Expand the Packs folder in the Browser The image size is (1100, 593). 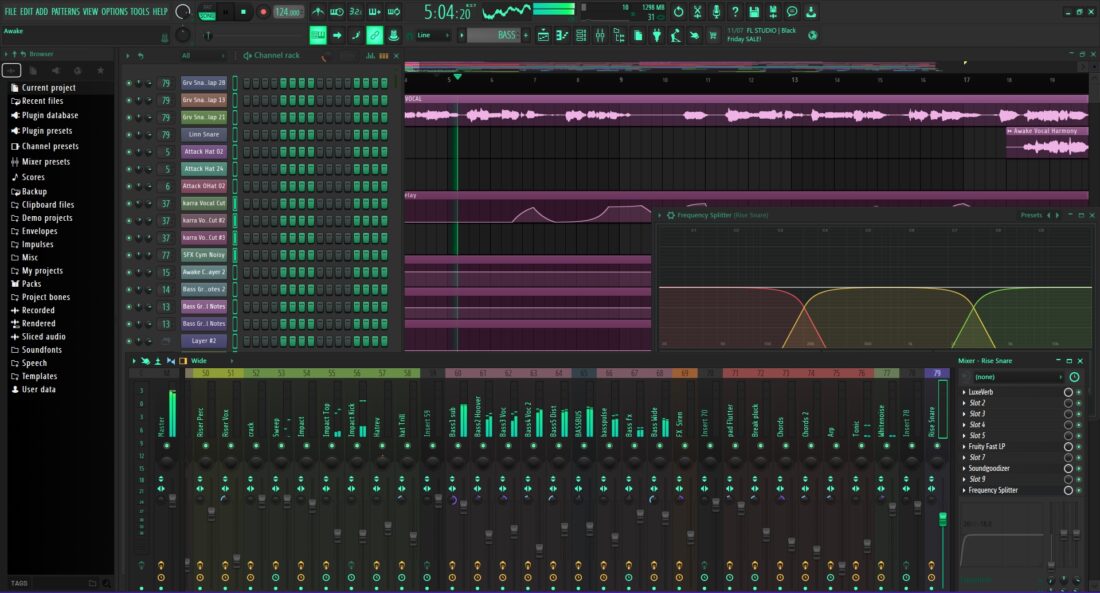[x=33, y=283]
